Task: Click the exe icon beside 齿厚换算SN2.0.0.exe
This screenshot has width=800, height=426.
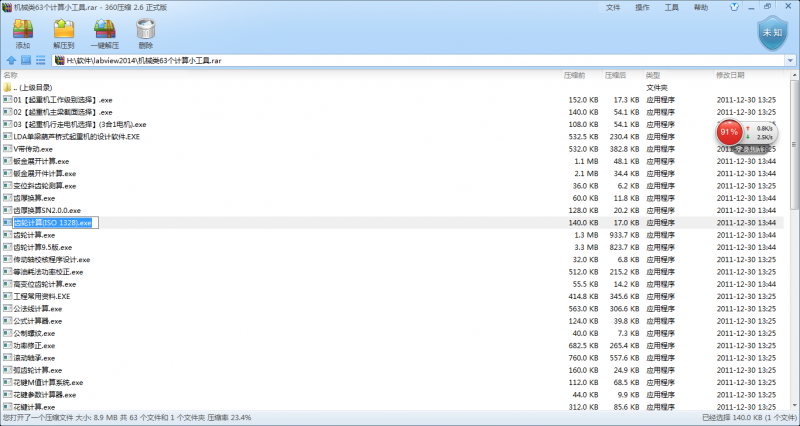Action: point(7,210)
